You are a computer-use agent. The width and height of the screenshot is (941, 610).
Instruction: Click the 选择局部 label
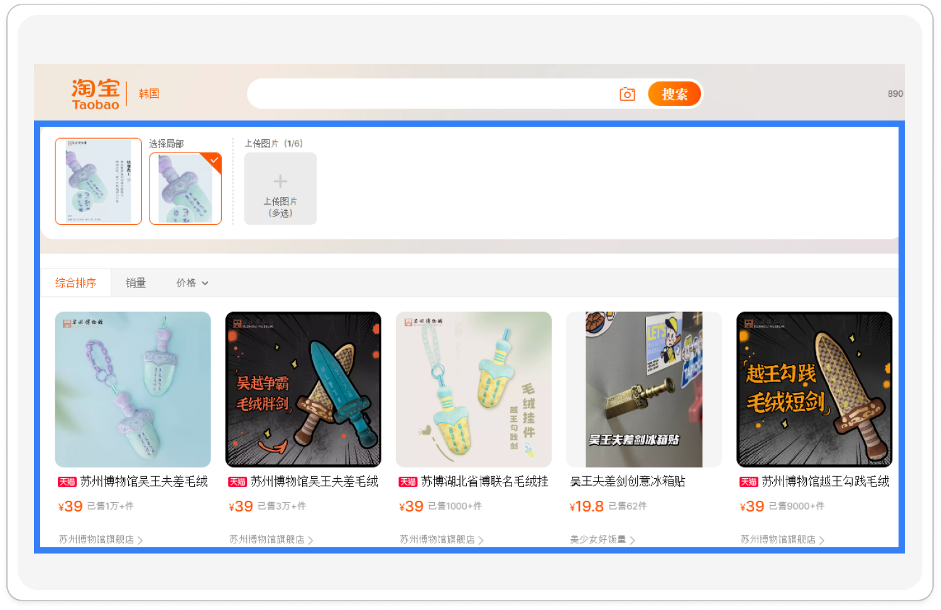click(x=166, y=143)
